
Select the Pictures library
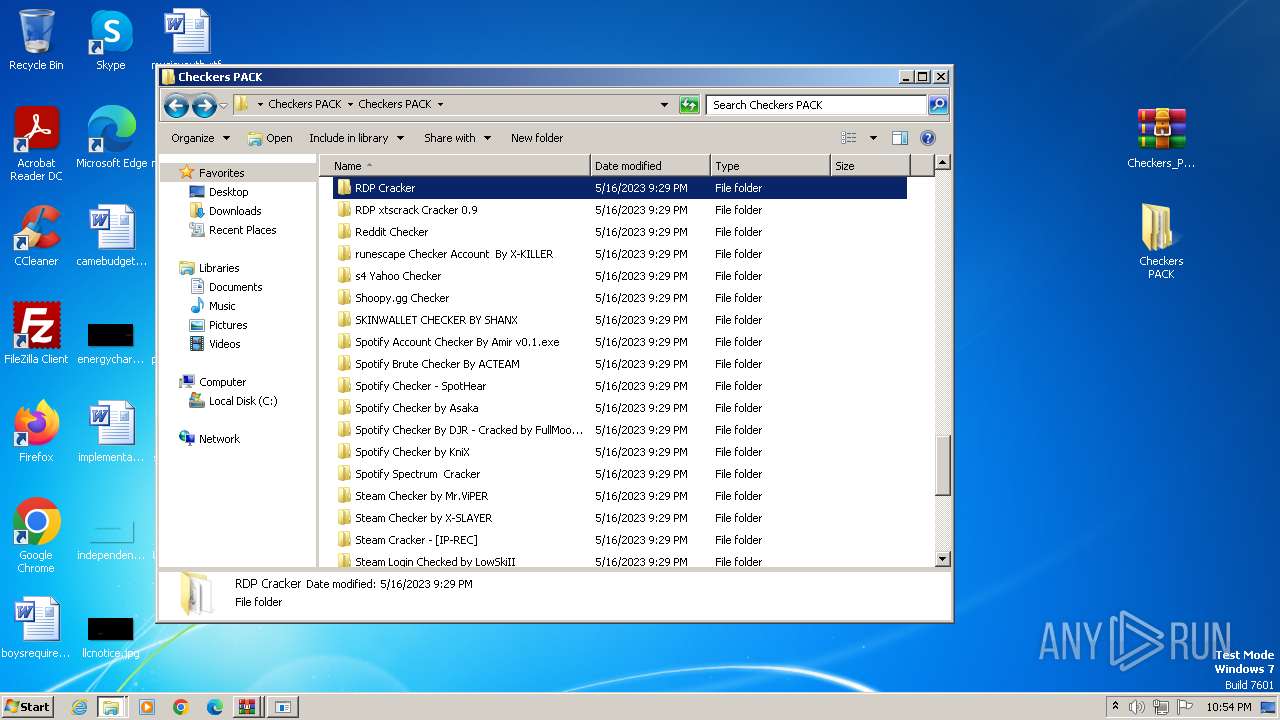[228, 325]
